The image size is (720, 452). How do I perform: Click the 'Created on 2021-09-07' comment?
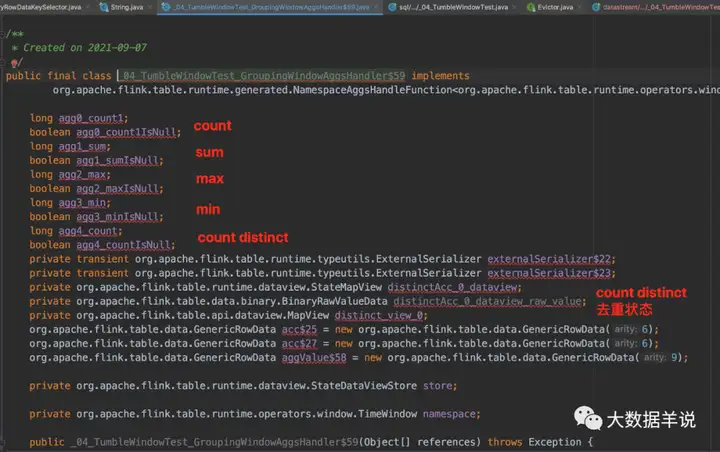(x=85, y=47)
